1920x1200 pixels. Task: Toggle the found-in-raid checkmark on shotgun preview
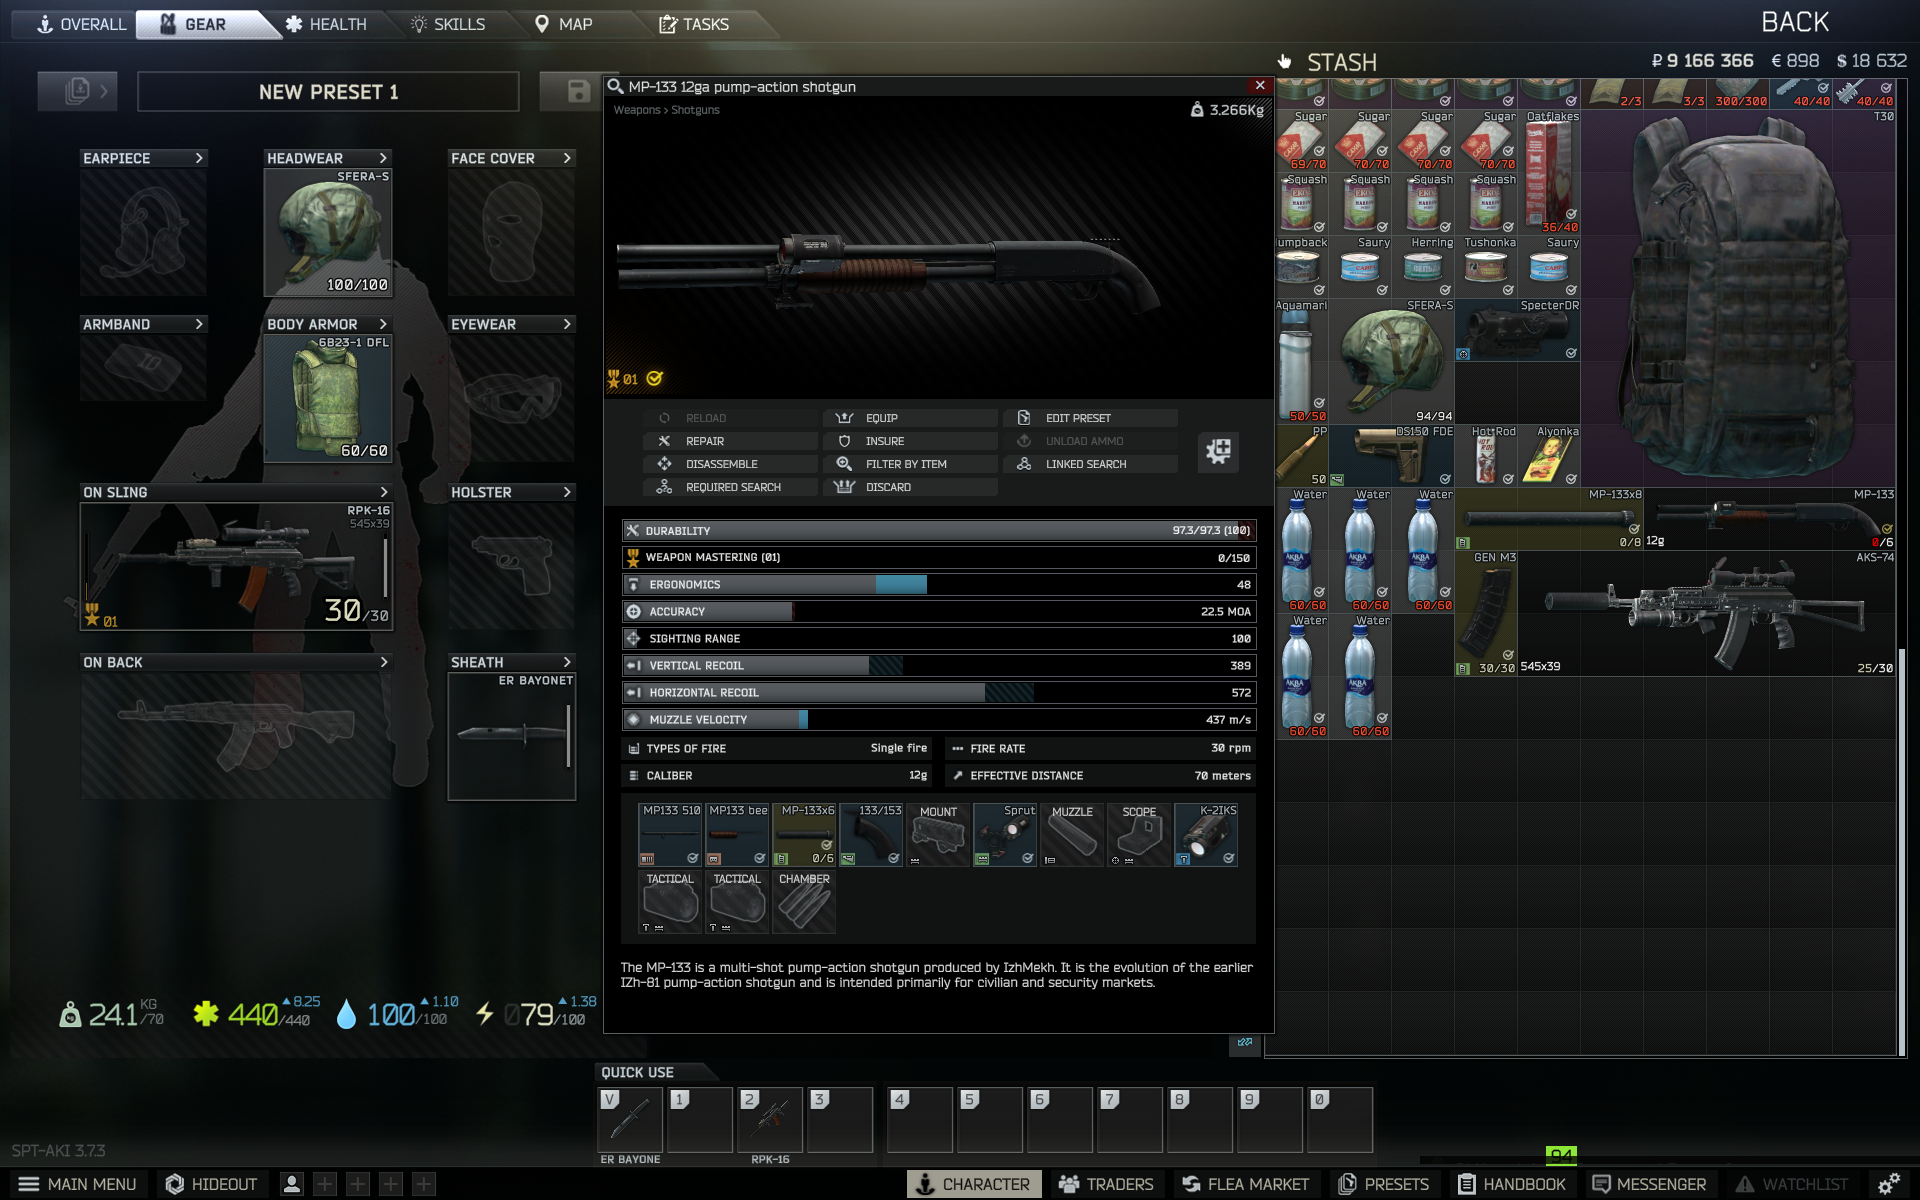point(655,379)
